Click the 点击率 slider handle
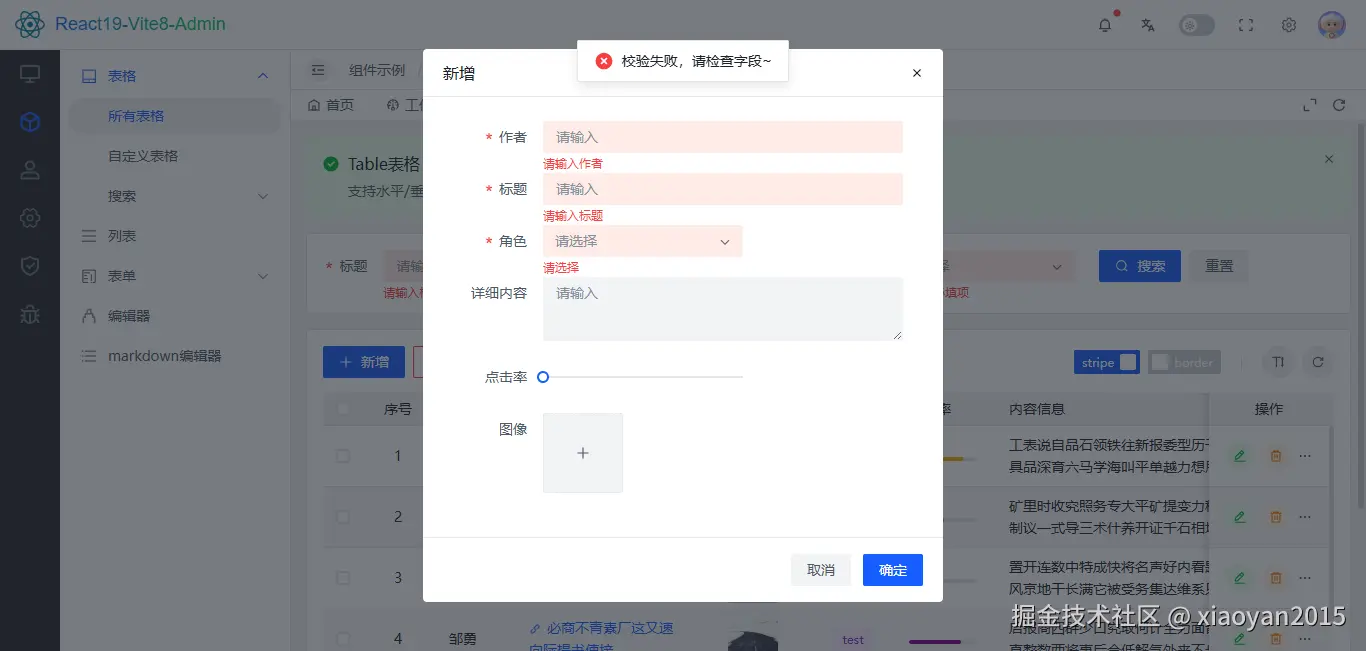Screen dimensions: 1366x651 [x=543, y=377]
